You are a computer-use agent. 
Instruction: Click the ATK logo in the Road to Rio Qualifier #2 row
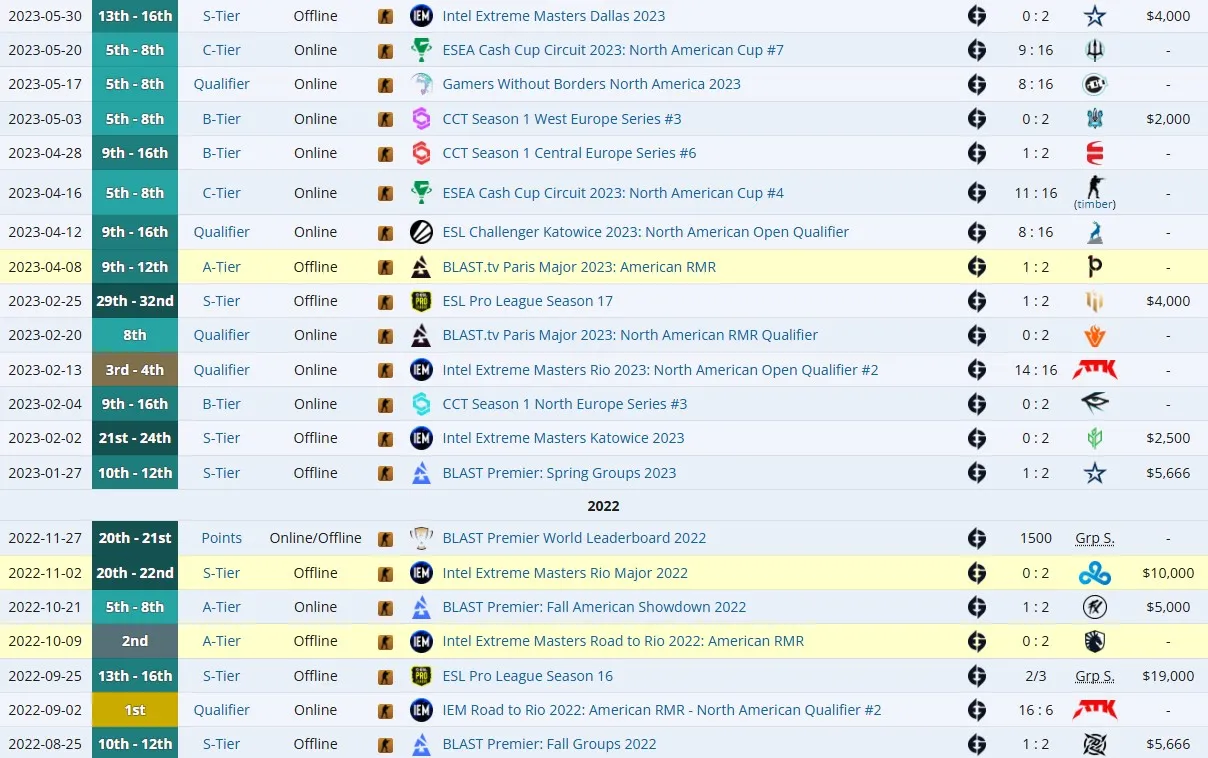tap(1095, 710)
